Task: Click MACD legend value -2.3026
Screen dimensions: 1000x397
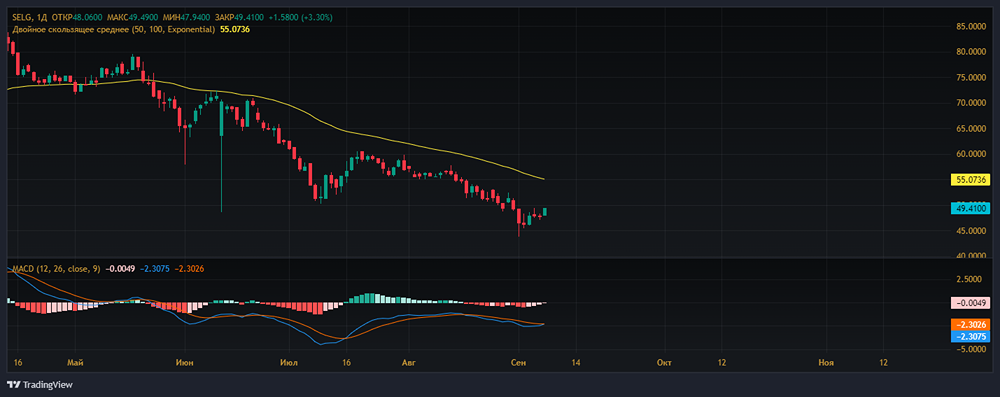Action: click(189, 269)
